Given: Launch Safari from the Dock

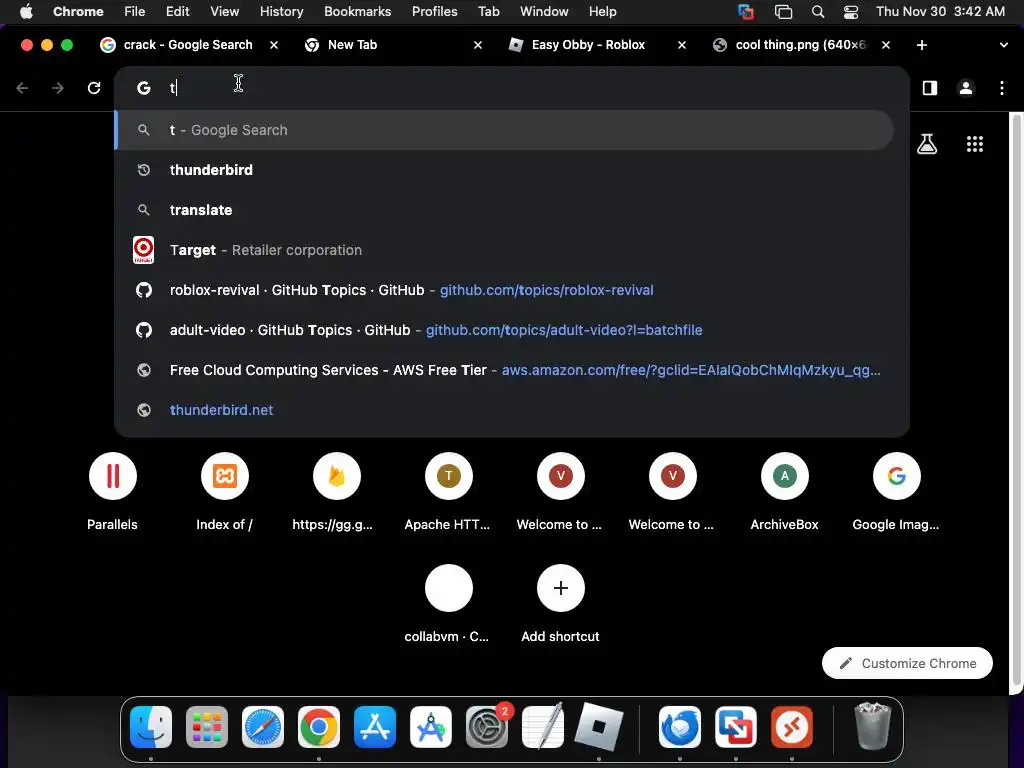Looking at the screenshot, I should pyautogui.click(x=263, y=727).
